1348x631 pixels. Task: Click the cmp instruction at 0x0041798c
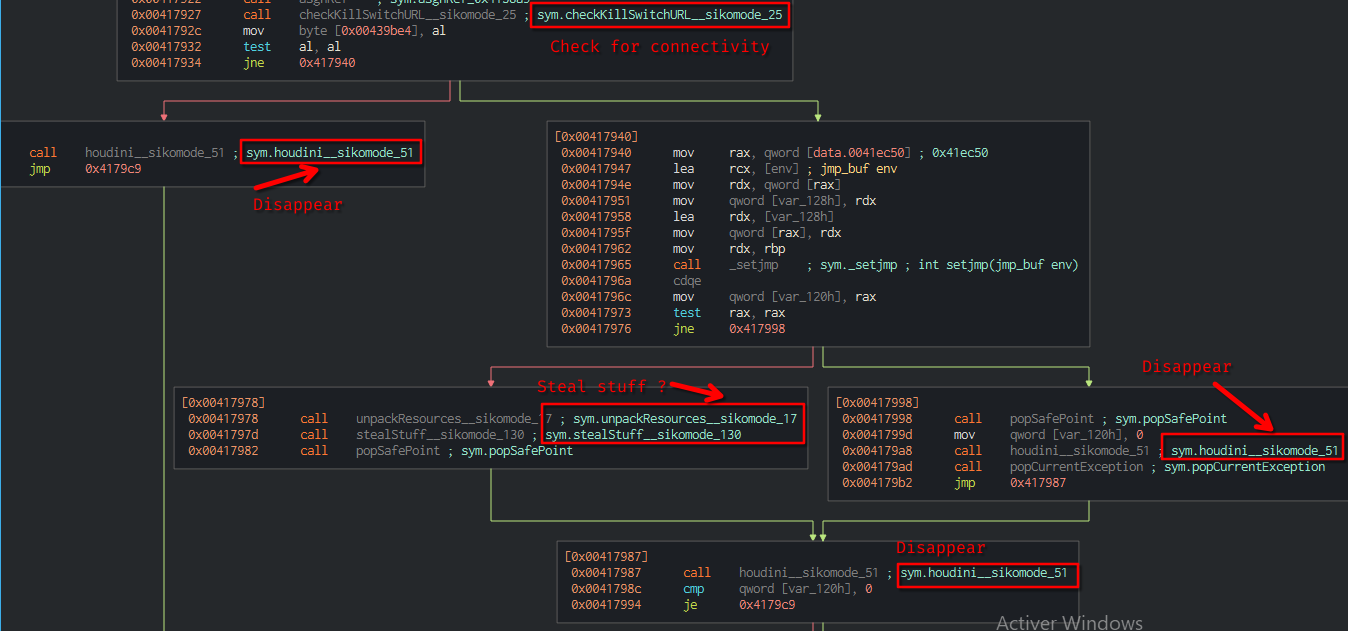click(693, 589)
